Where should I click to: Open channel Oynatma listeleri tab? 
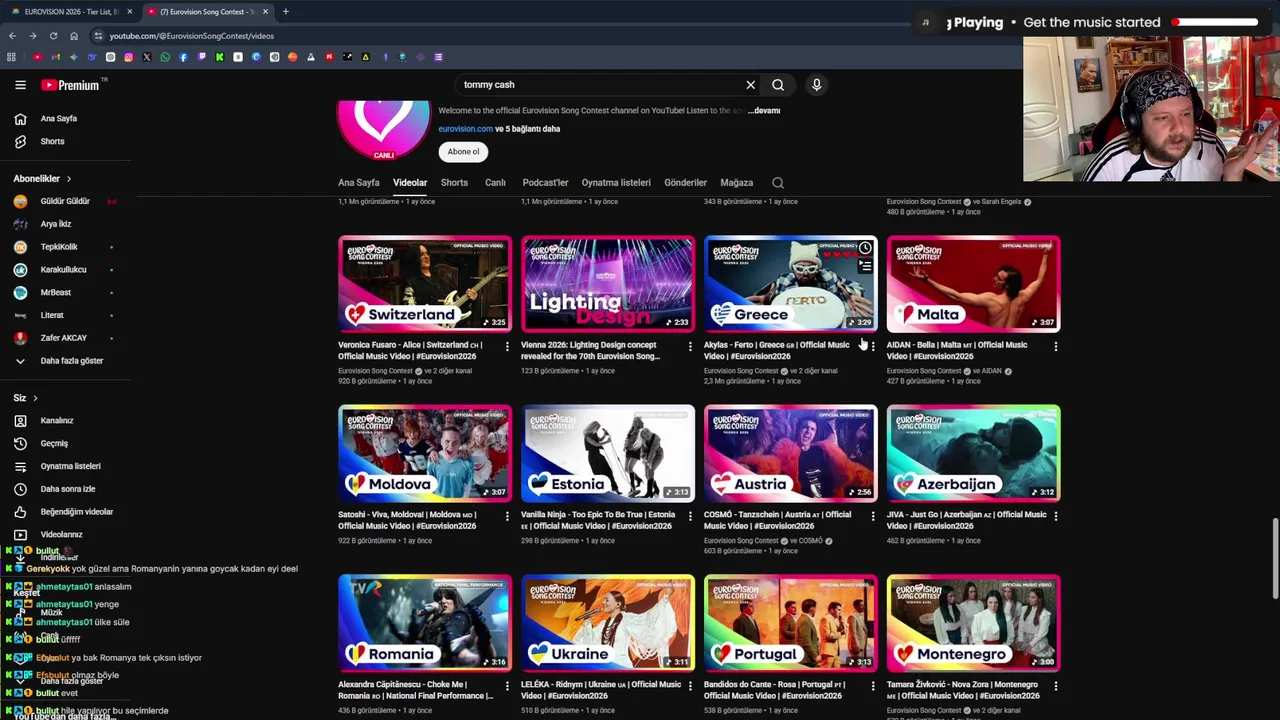[616, 183]
